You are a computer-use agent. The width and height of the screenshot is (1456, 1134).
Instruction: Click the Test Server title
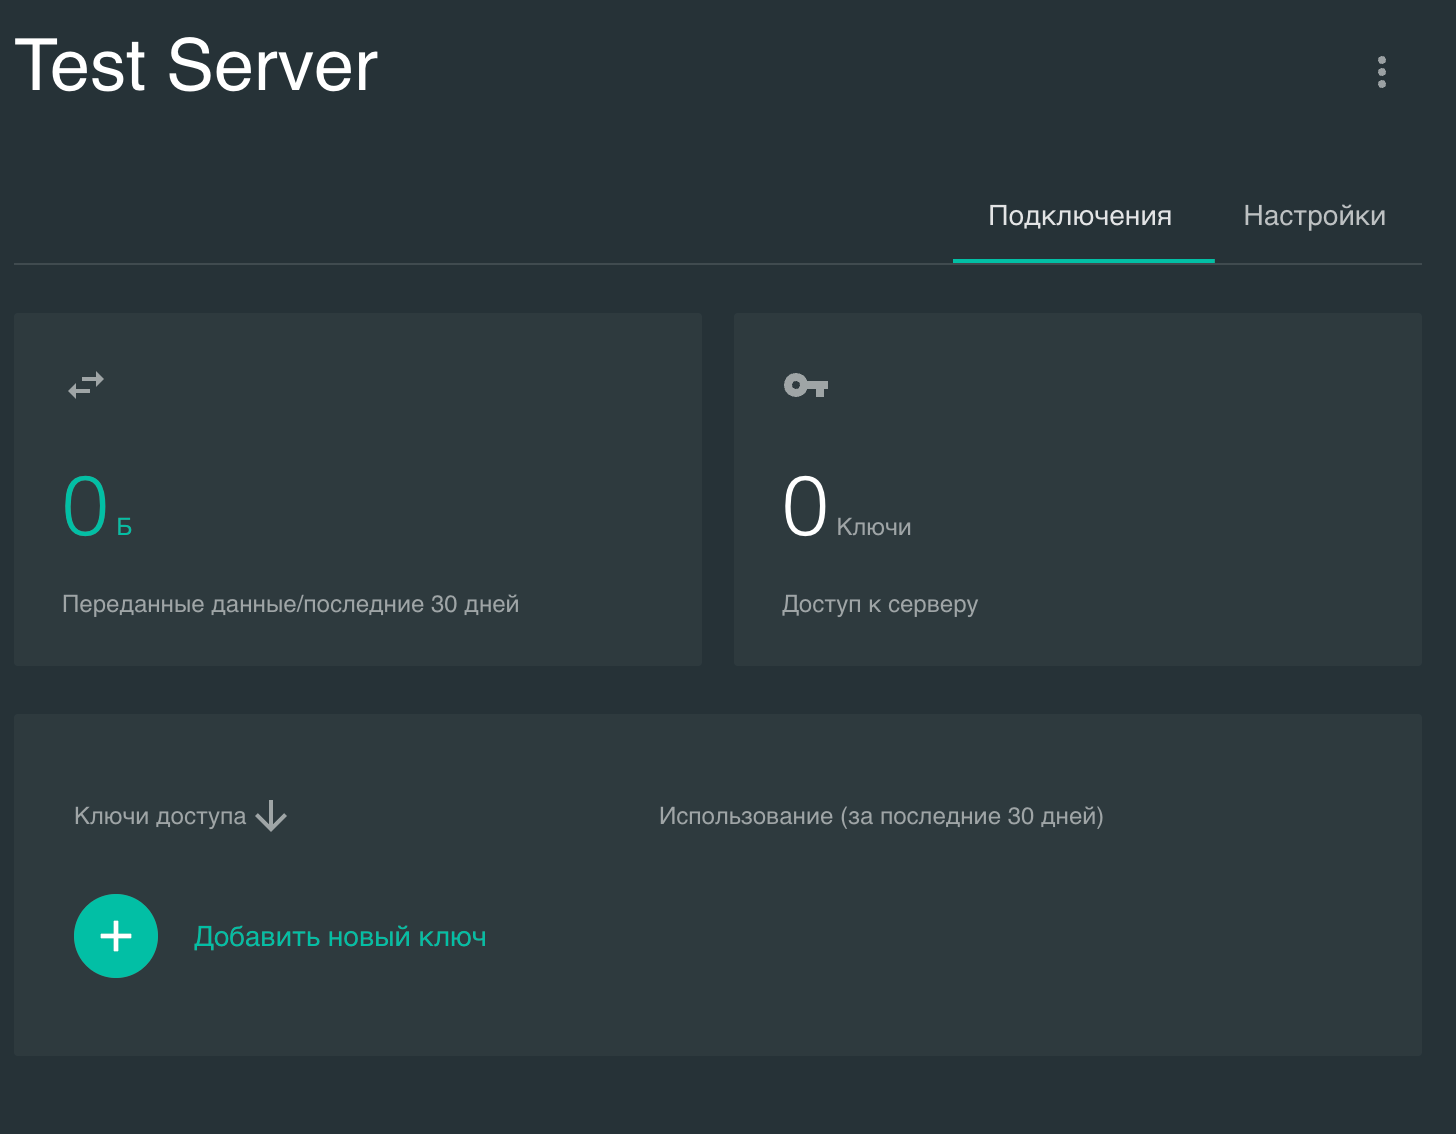point(196,66)
